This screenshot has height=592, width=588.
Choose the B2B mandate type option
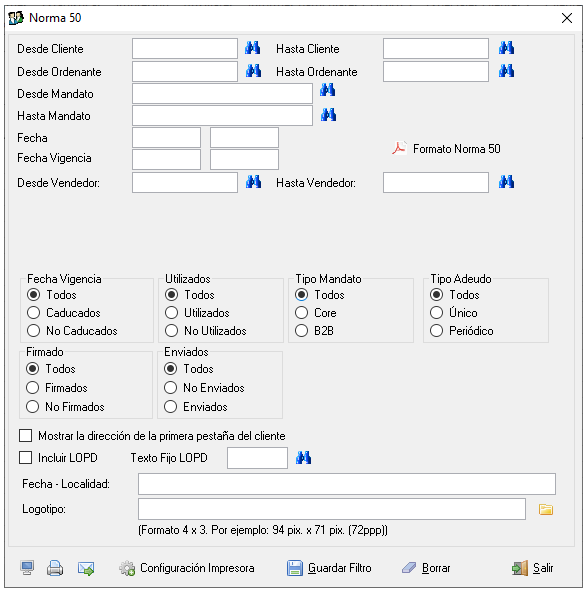[x=314, y=331]
